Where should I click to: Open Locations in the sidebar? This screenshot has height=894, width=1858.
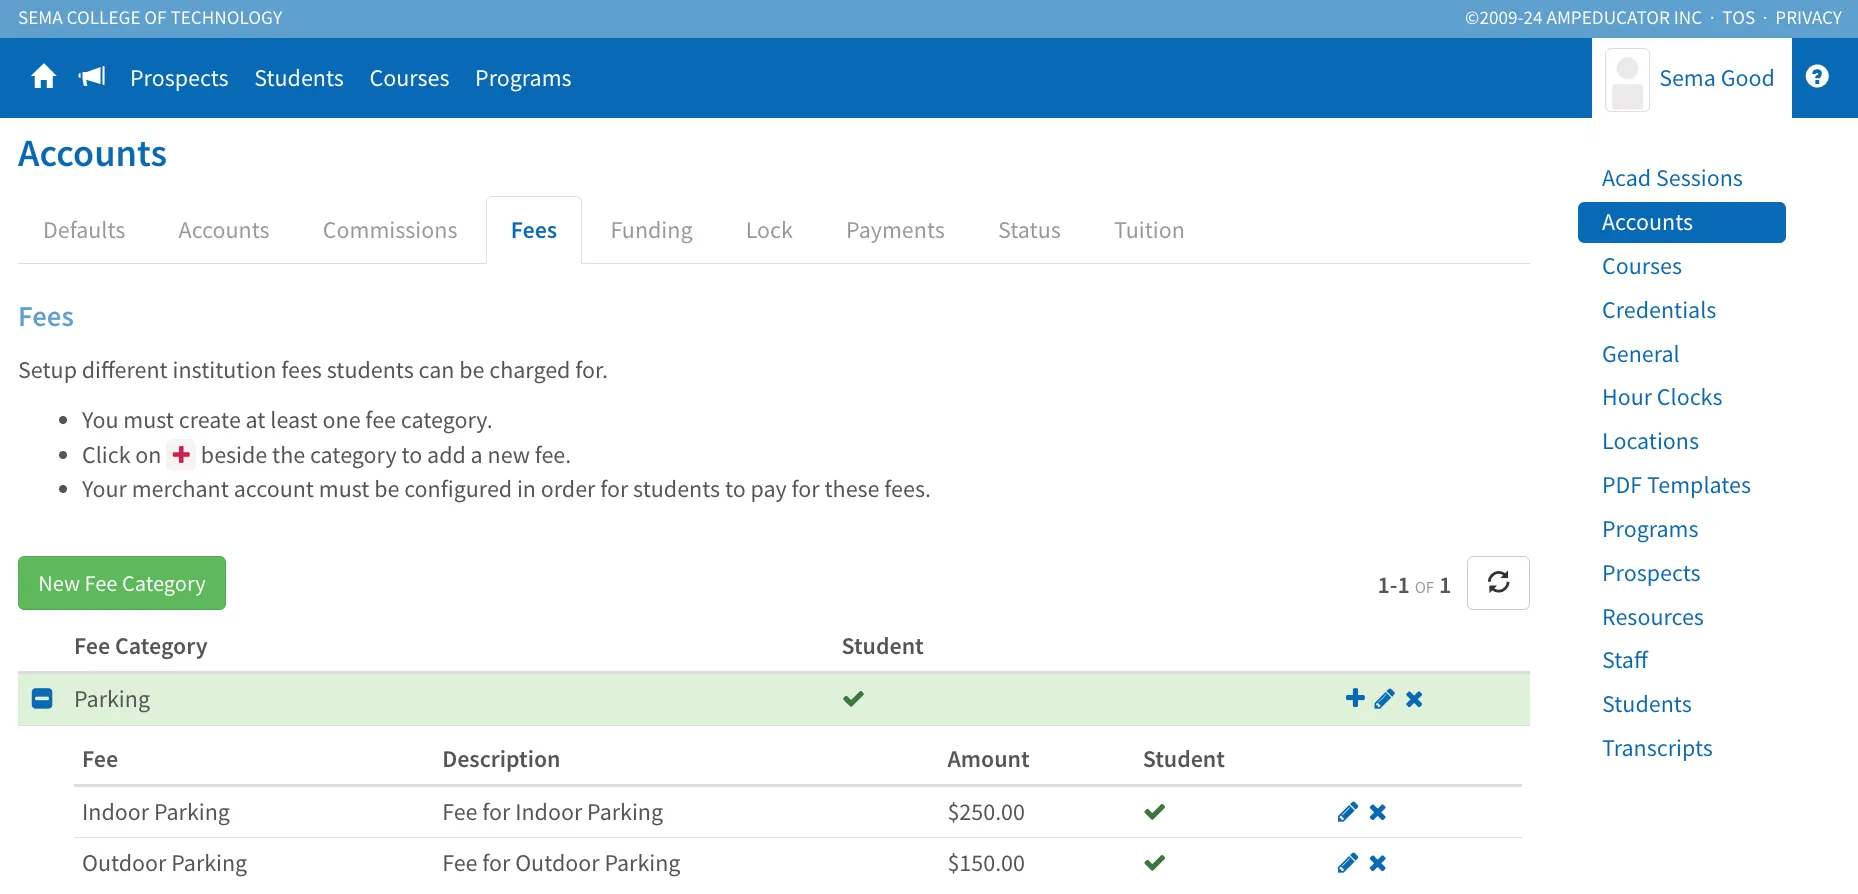(x=1650, y=441)
